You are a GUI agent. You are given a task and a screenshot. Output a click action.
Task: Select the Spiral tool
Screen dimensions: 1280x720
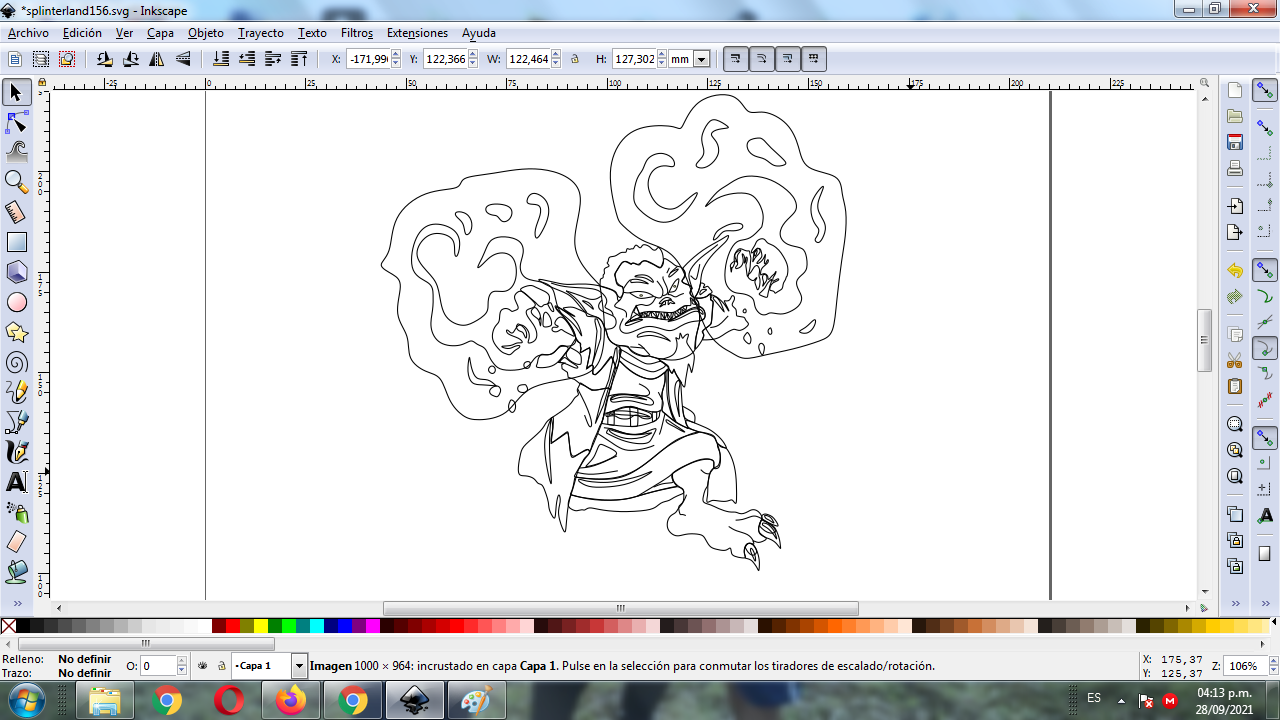16,362
